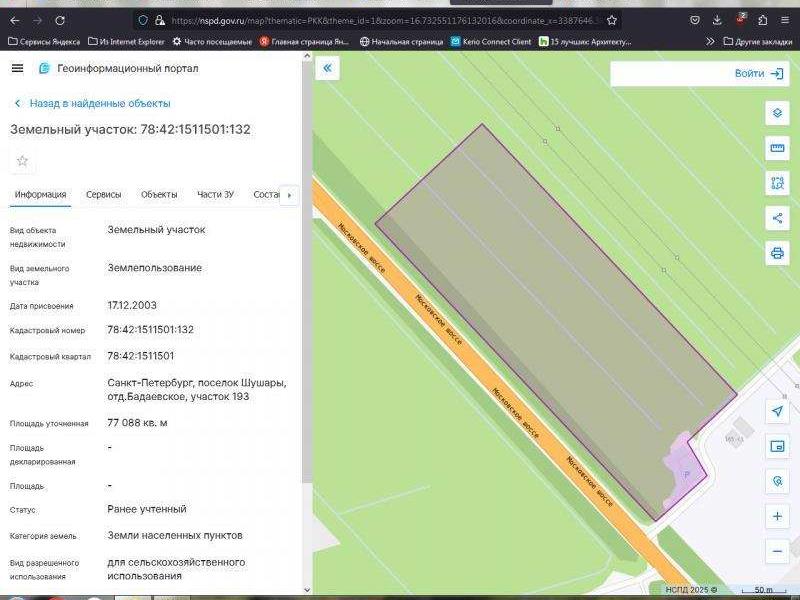Open the hamburger main menu

point(17,68)
